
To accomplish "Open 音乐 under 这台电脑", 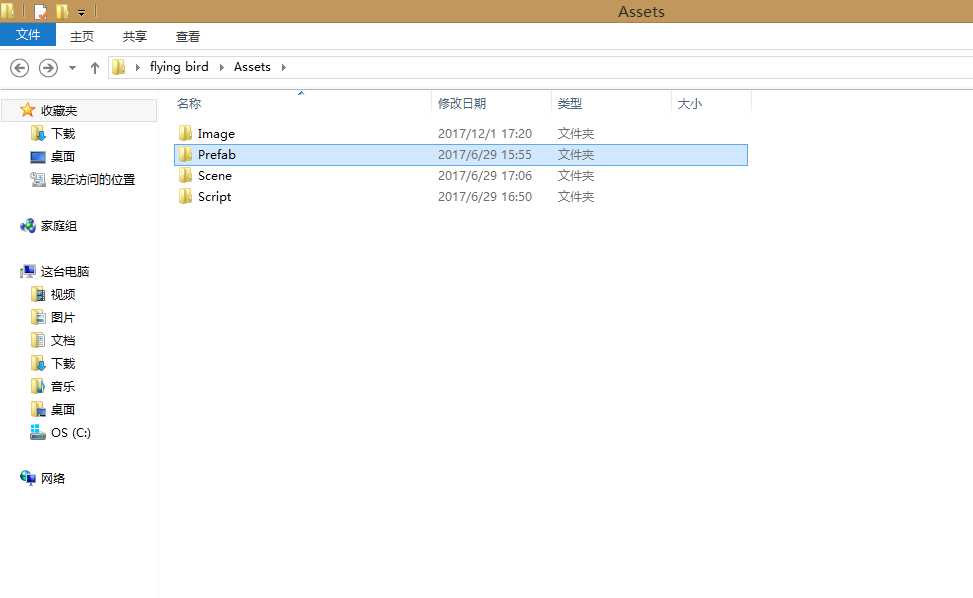I will click(63, 386).
